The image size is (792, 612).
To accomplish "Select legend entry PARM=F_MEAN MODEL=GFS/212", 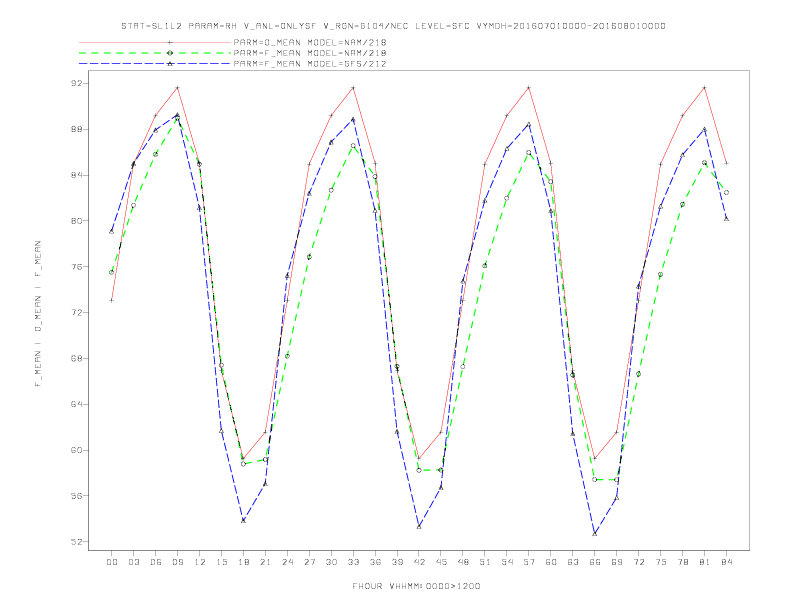I will (x=310, y=64).
